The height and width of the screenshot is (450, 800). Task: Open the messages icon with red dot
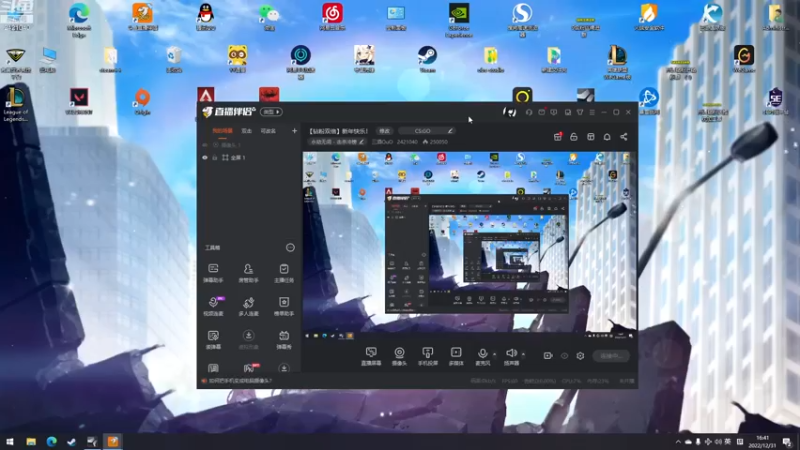point(542,112)
